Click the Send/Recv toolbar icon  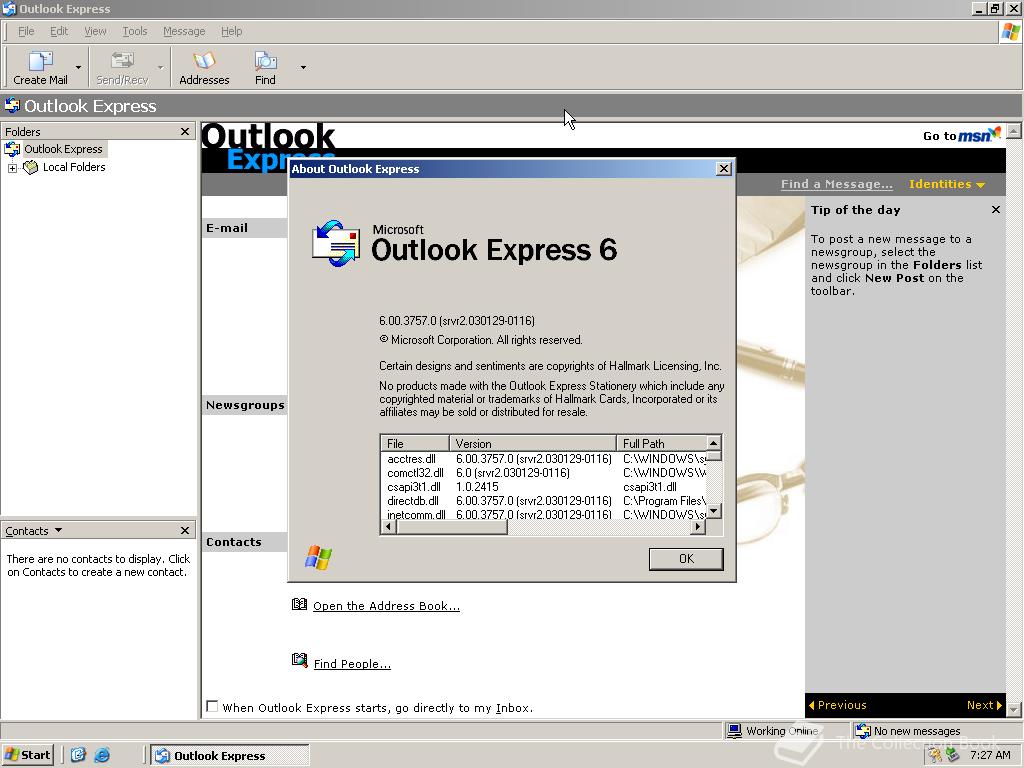(122, 67)
